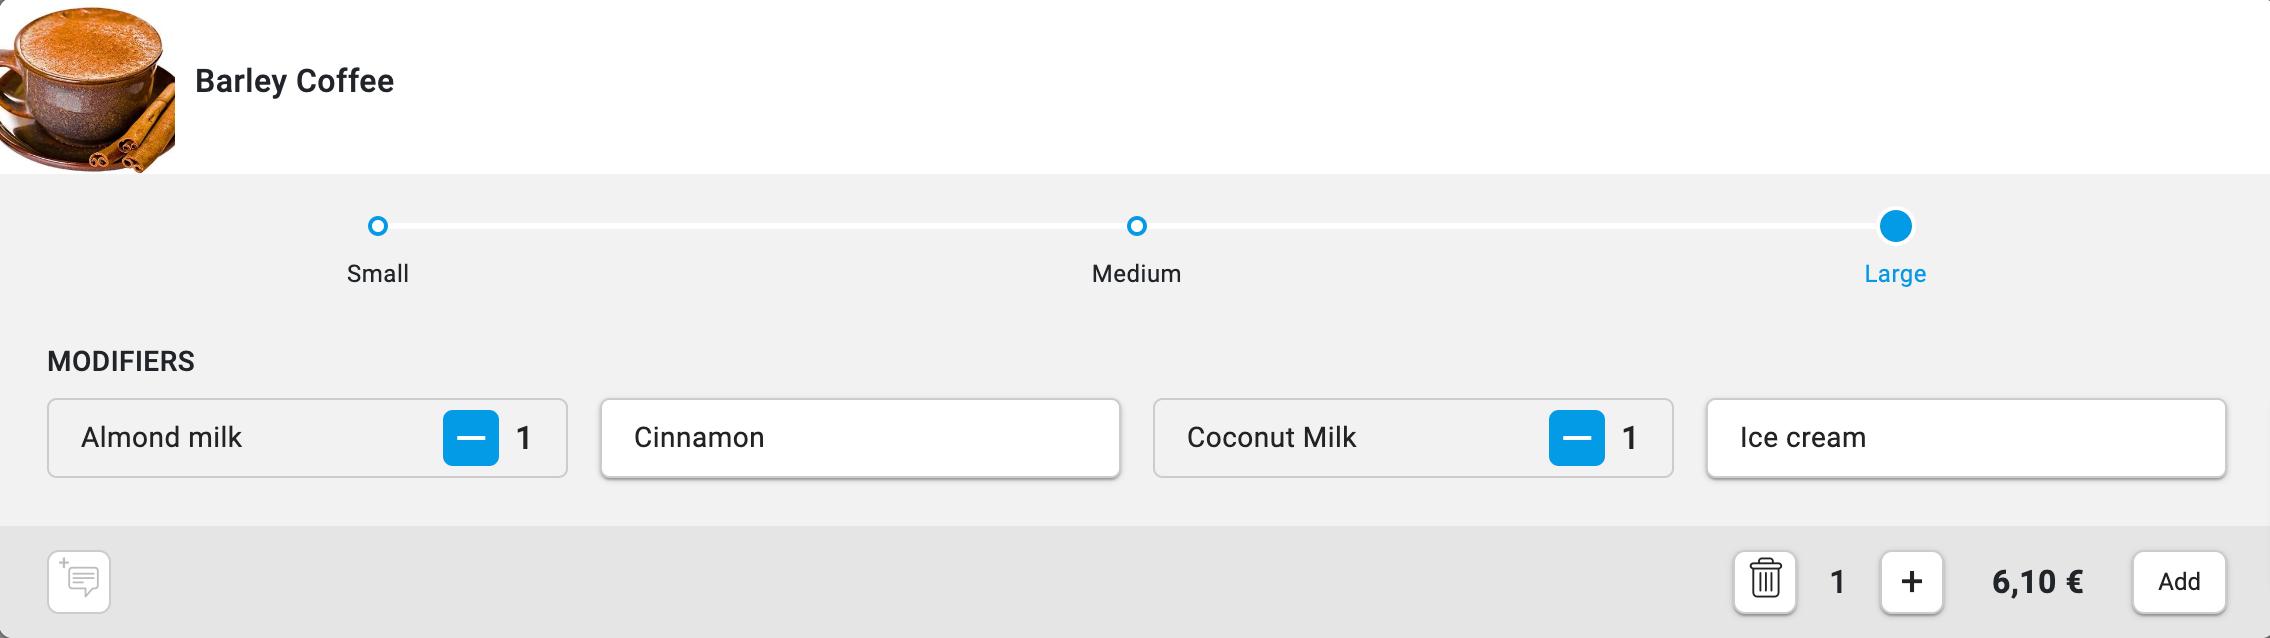The height and width of the screenshot is (638, 2270).
Task: Click the Small size label
Action: coord(378,274)
